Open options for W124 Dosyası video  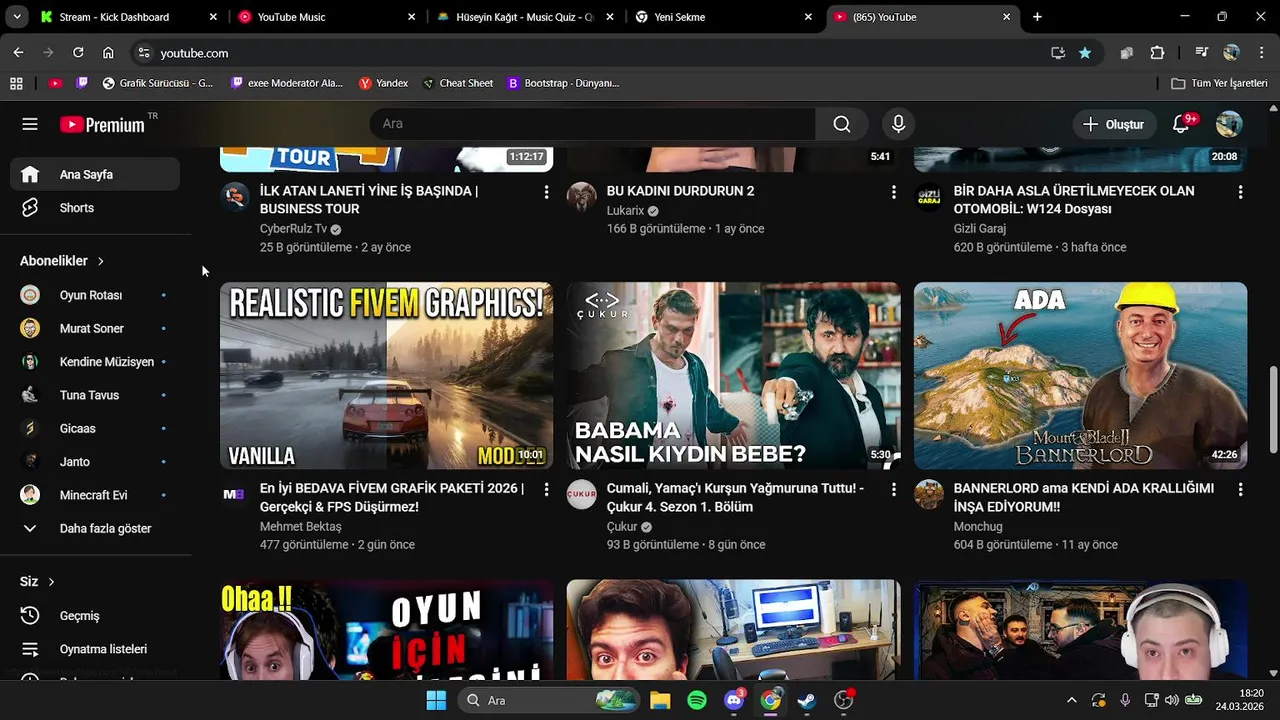click(x=1240, y=191)
